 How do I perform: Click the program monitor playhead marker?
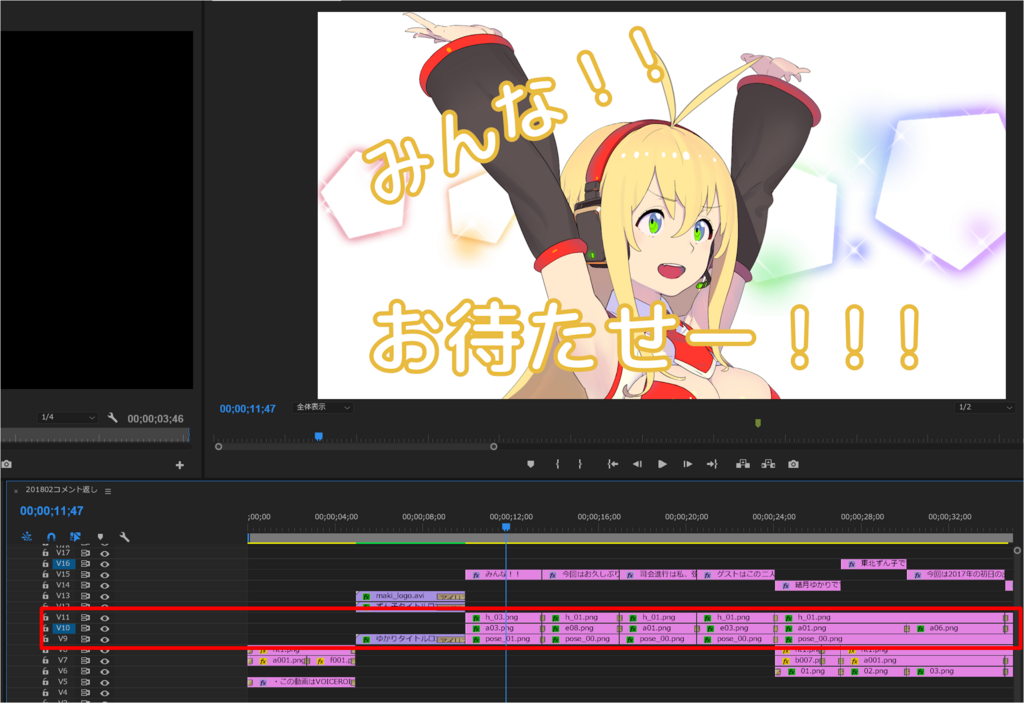[x=319, y=436]
